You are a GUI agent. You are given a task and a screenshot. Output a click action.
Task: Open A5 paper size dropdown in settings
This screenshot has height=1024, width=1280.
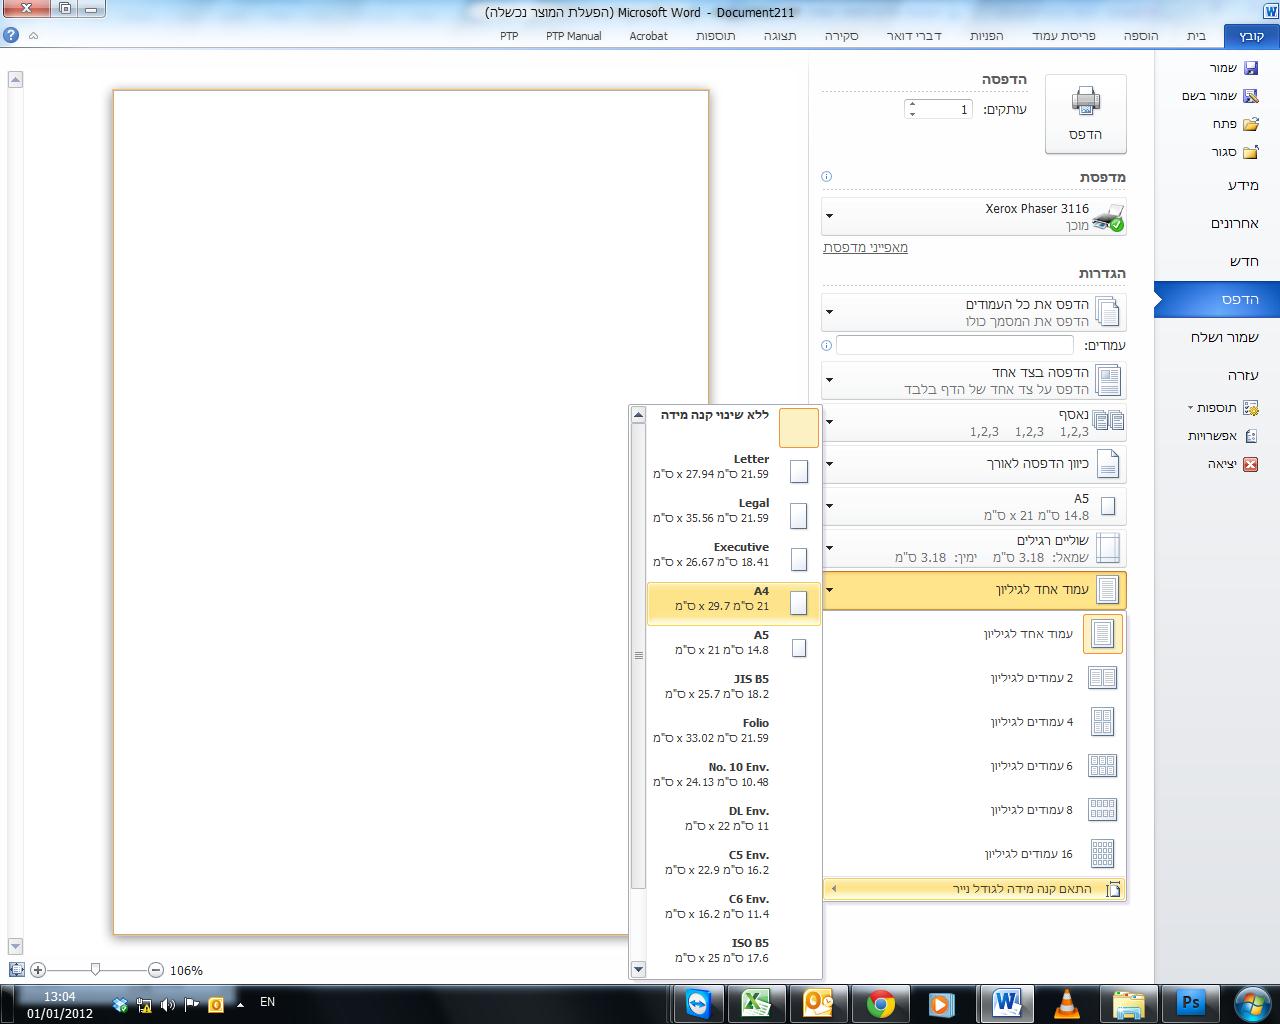click(974, 506)
